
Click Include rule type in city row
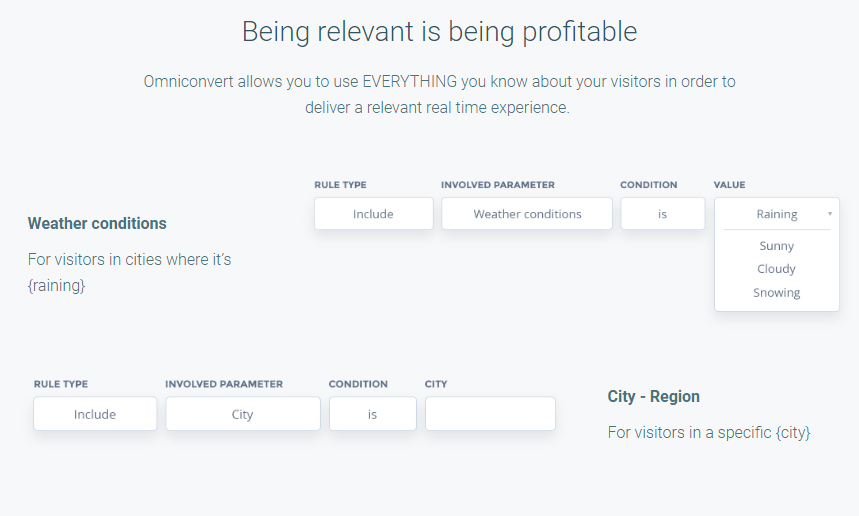[x=95, y=414]
